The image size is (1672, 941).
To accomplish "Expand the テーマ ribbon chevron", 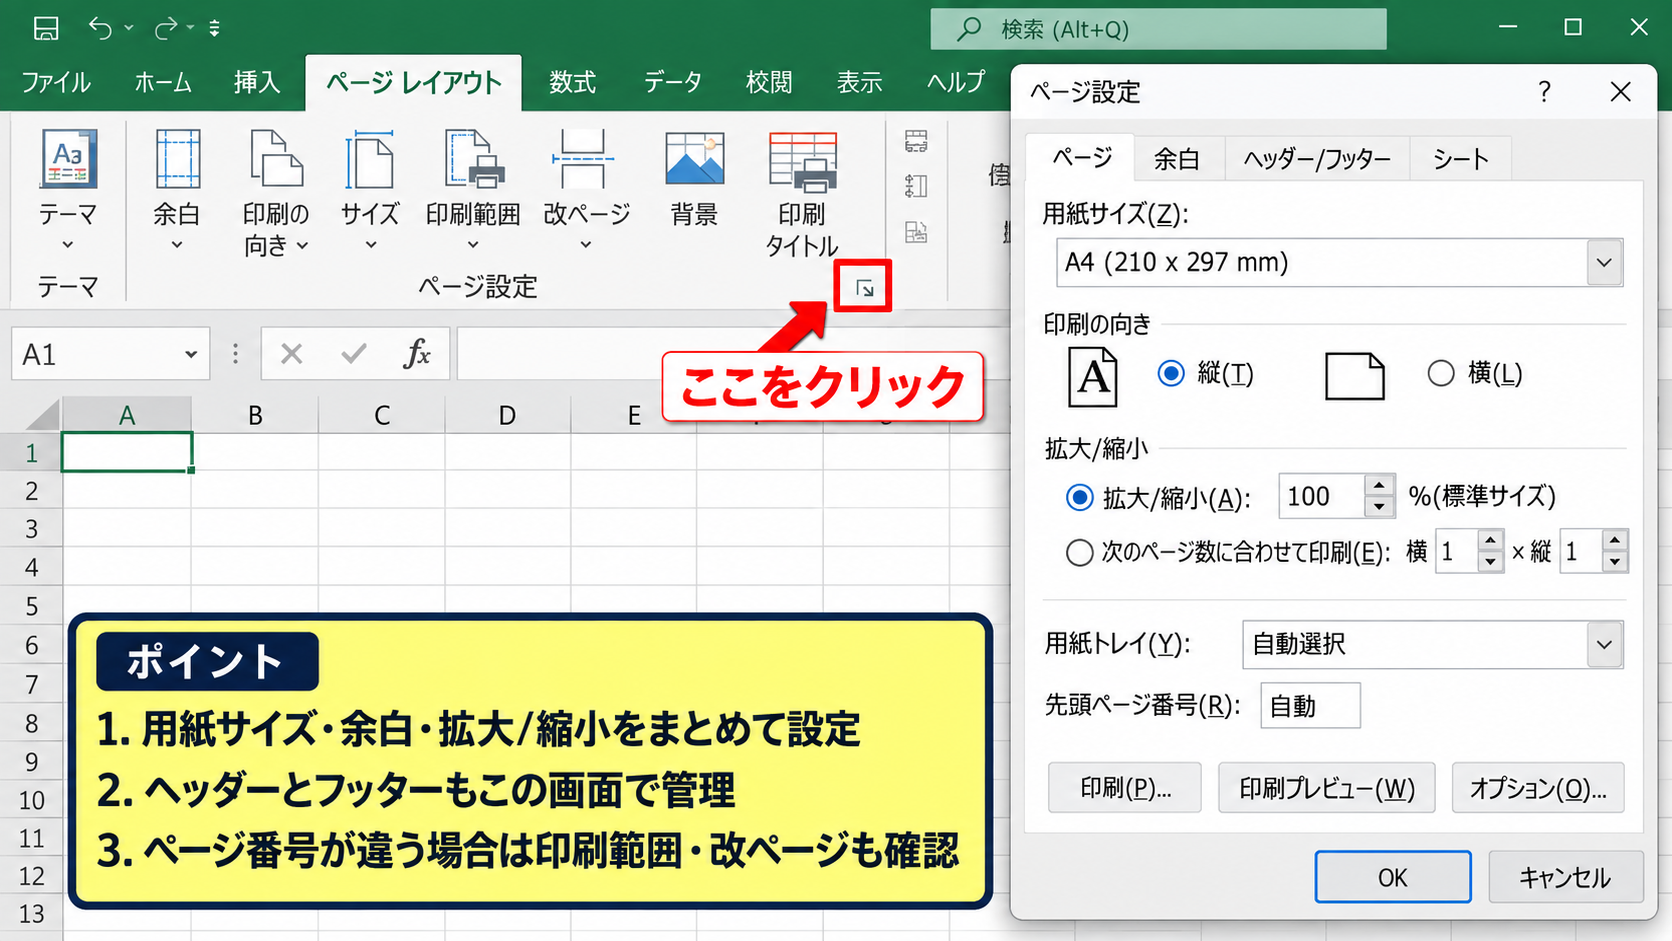I will pos(68,245).
